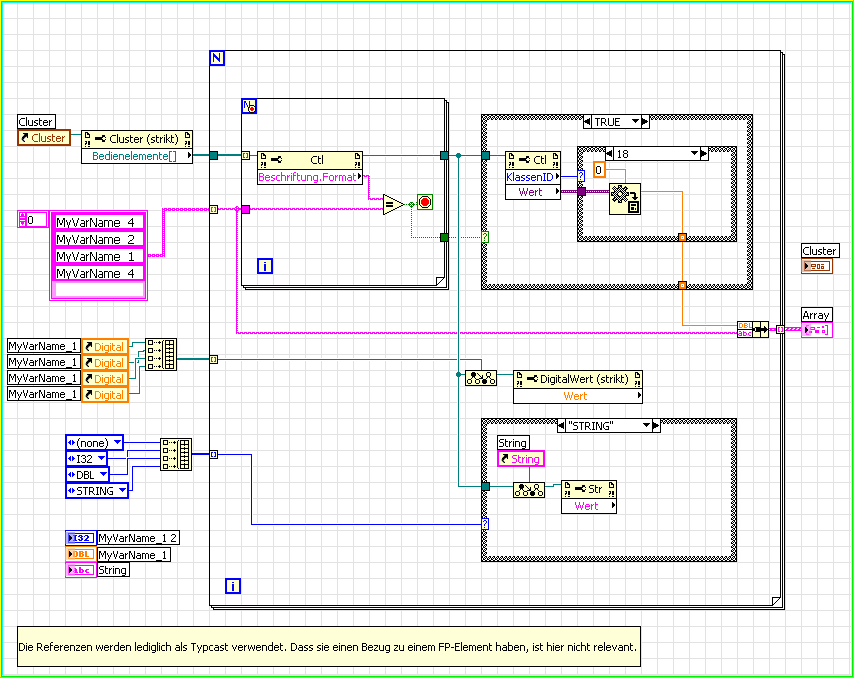
Task: Go to previous case of TRUE structure
Action: 587,121
